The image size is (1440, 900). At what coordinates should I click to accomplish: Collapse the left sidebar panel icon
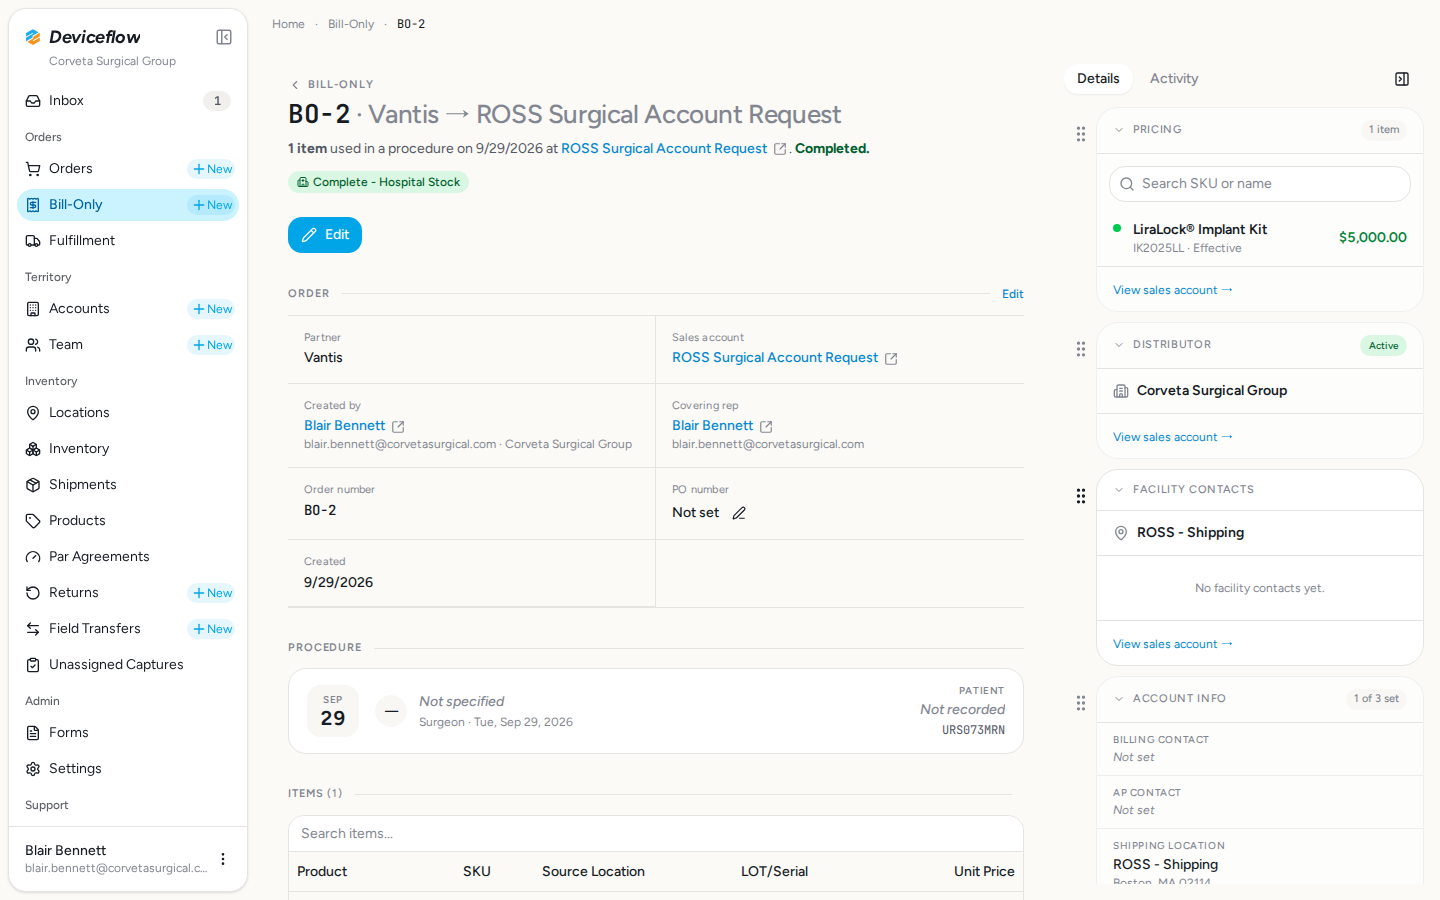[x=224, y=37]
